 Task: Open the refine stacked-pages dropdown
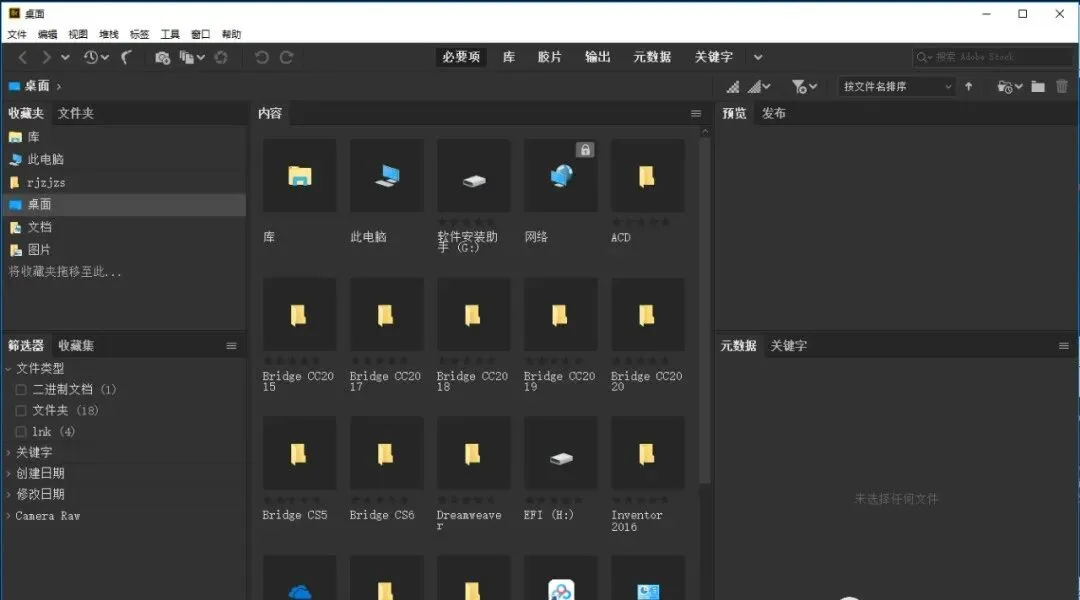click(x=192, y=58)
